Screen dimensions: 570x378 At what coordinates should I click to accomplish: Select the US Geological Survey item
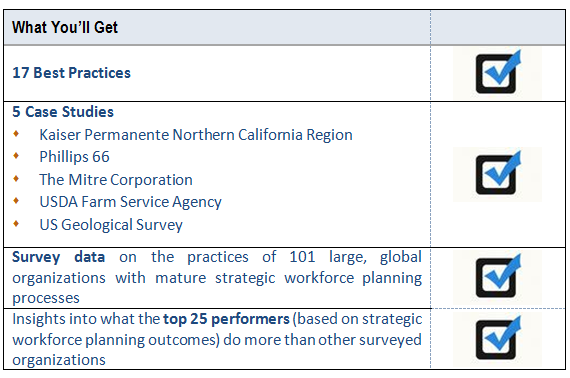(111, 225)
